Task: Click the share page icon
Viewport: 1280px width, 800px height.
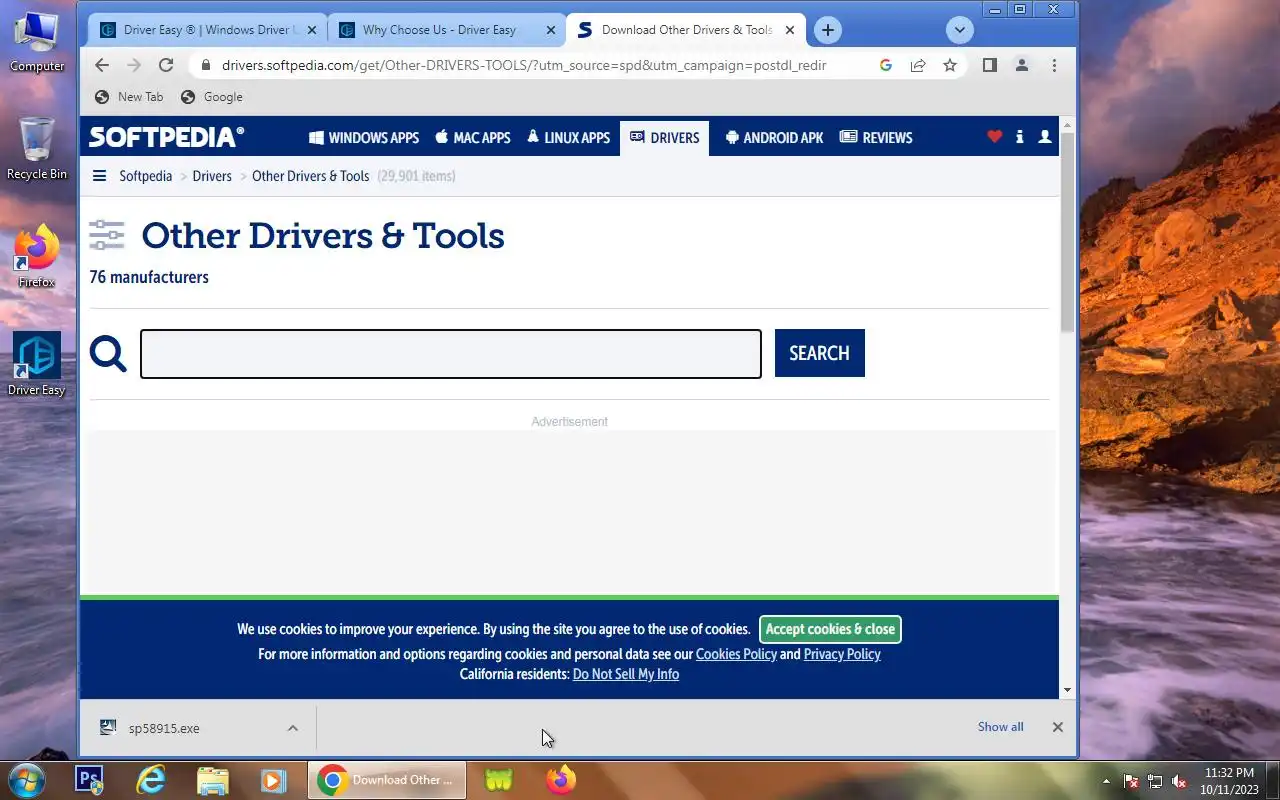Action: click(917, 65)
